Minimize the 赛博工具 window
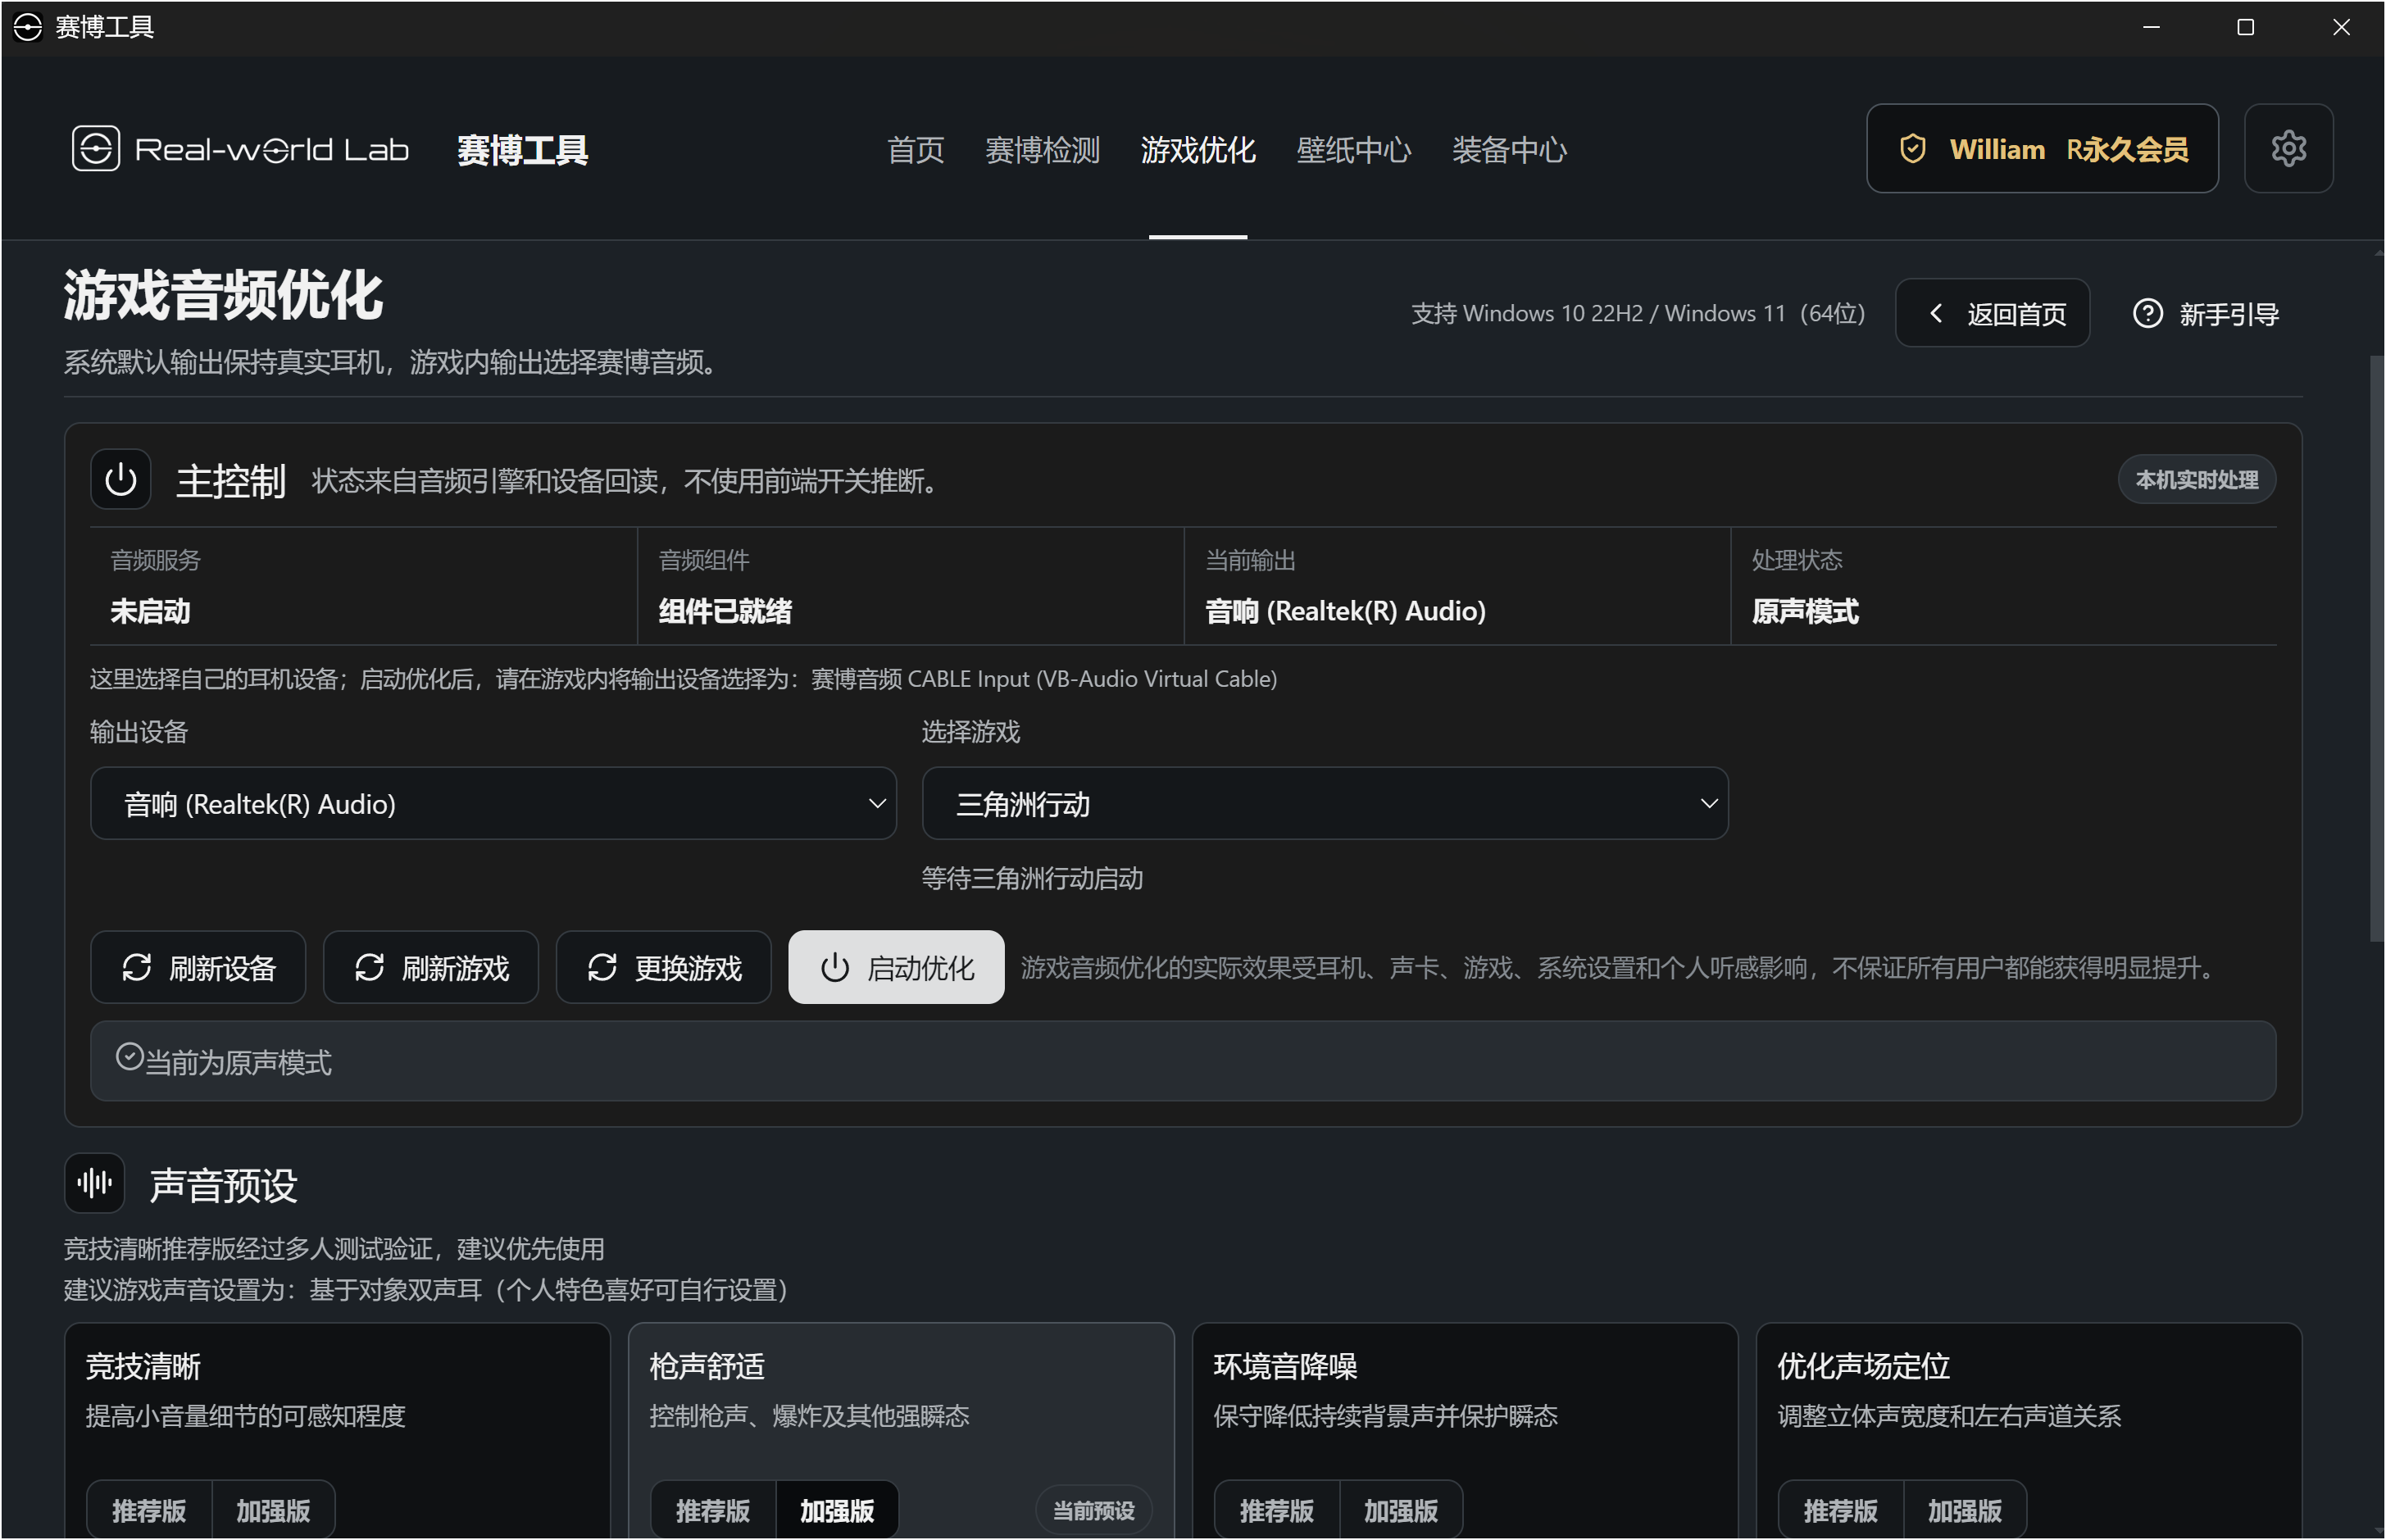 (2151, 28)
